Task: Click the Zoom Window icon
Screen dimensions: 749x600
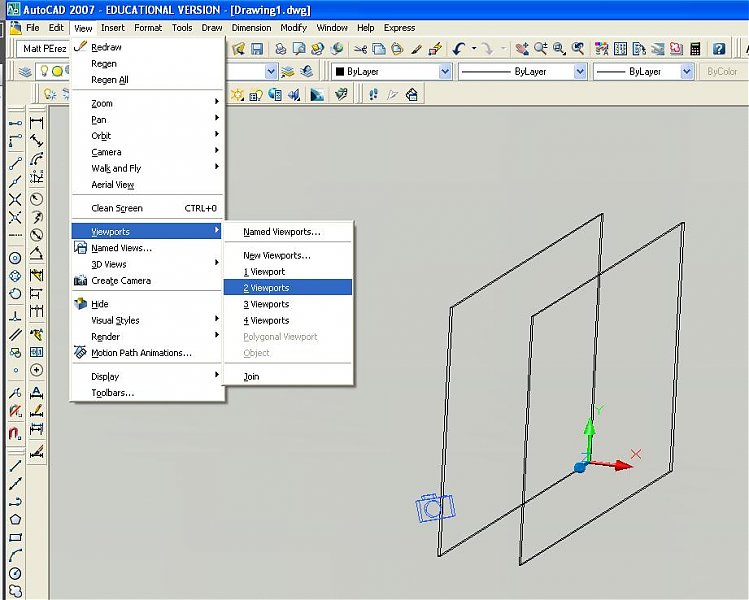Action: [559, 49]
